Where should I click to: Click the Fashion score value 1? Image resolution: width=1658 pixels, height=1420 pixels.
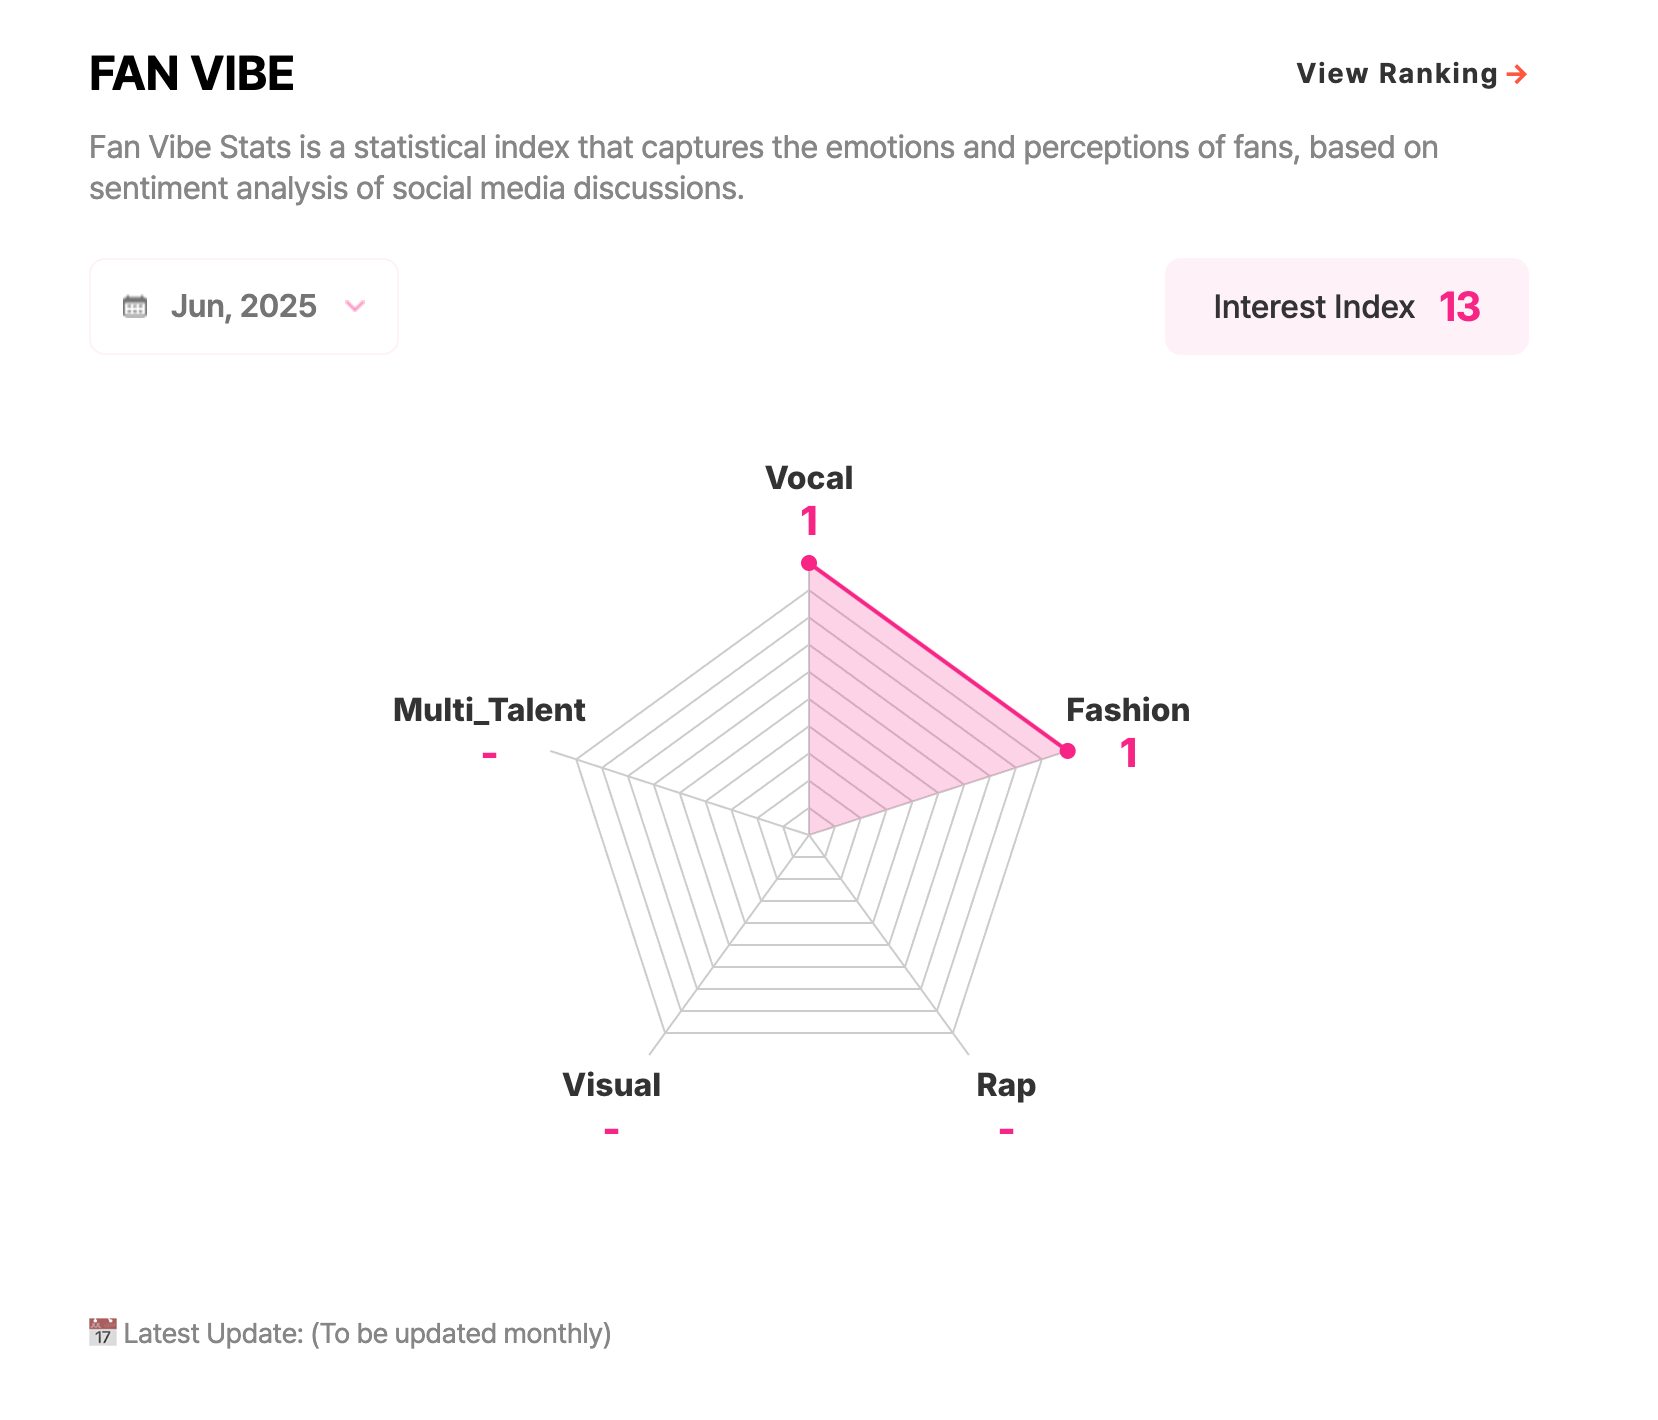pyautogui.click(x=1128, y=754)
